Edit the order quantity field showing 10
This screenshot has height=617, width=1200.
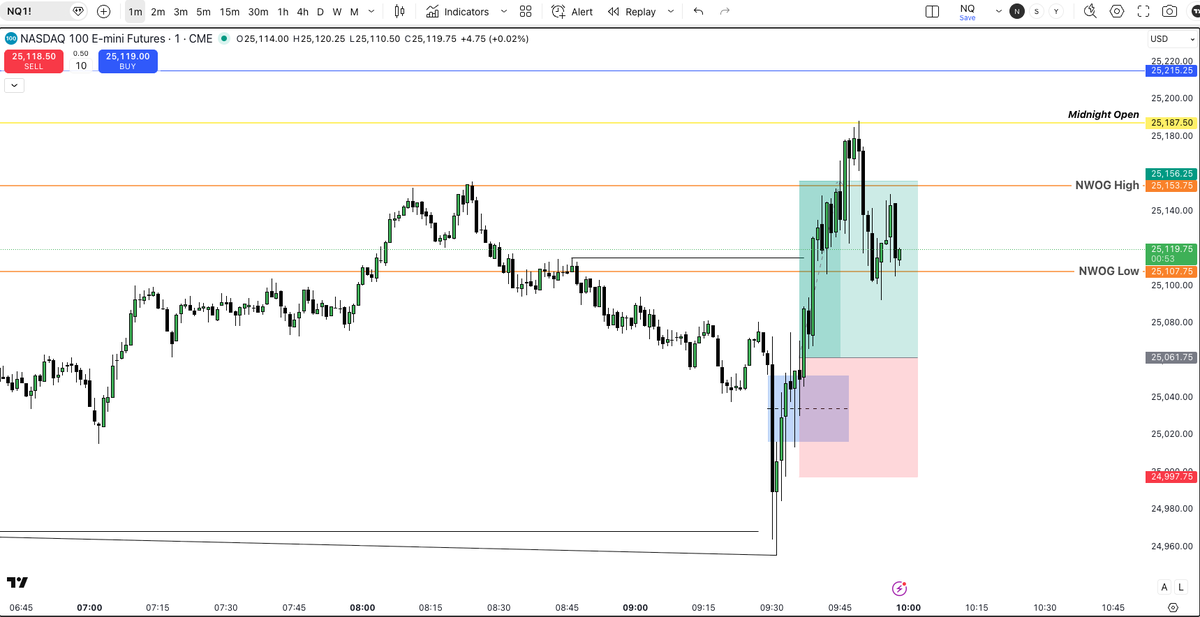(x=81, y=66)
